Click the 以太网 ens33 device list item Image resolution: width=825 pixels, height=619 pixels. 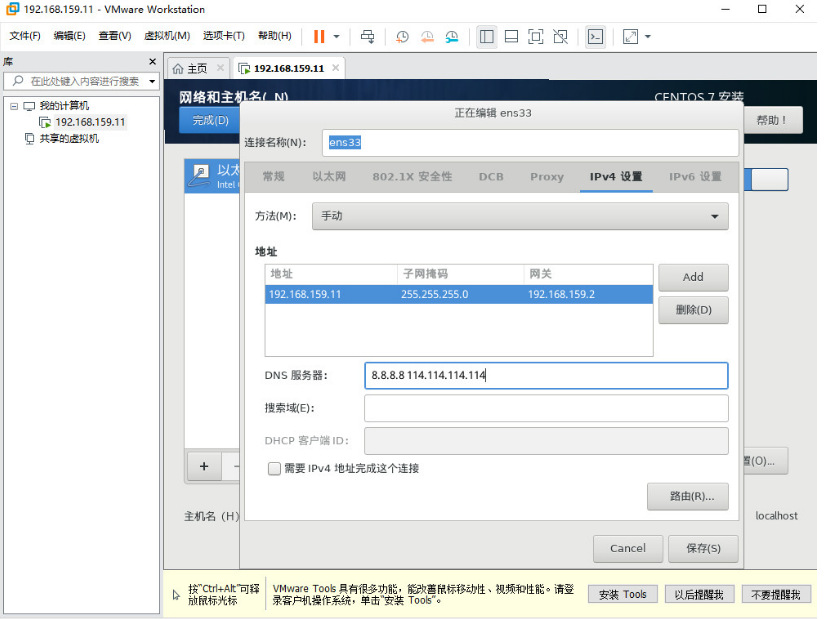(x=213, y=176)
